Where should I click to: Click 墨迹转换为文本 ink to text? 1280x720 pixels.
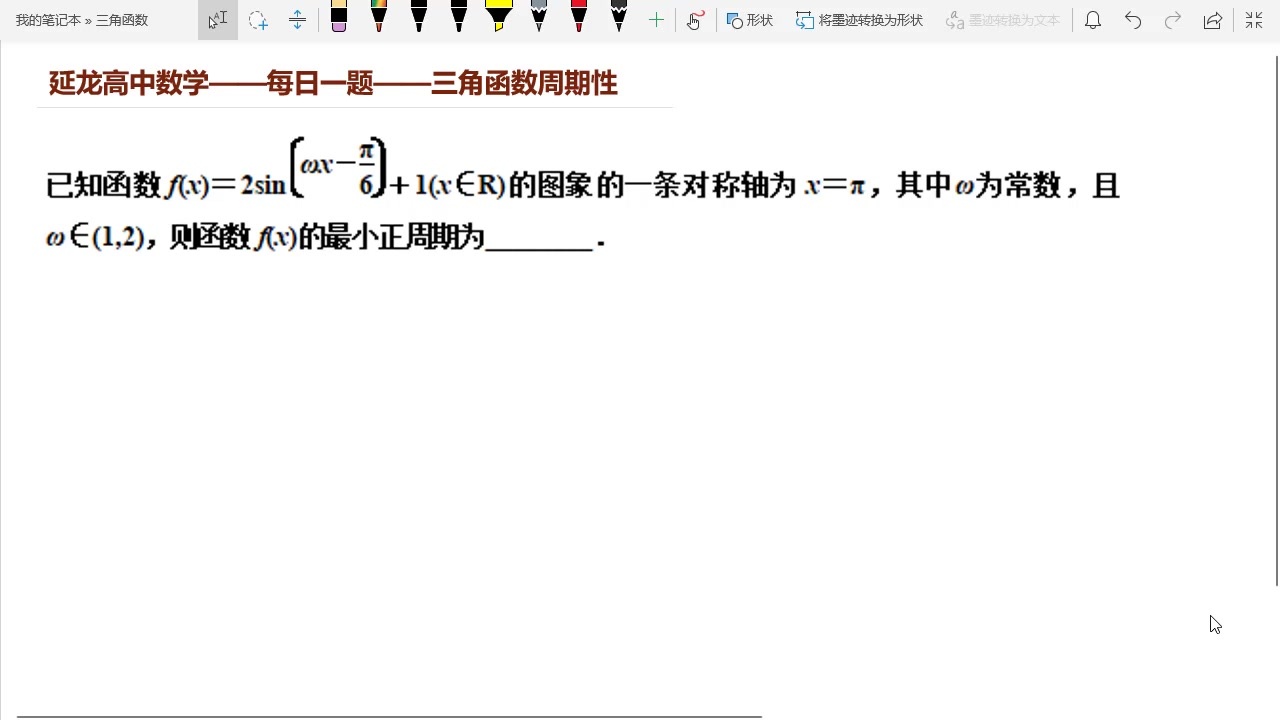[1002, 20]
